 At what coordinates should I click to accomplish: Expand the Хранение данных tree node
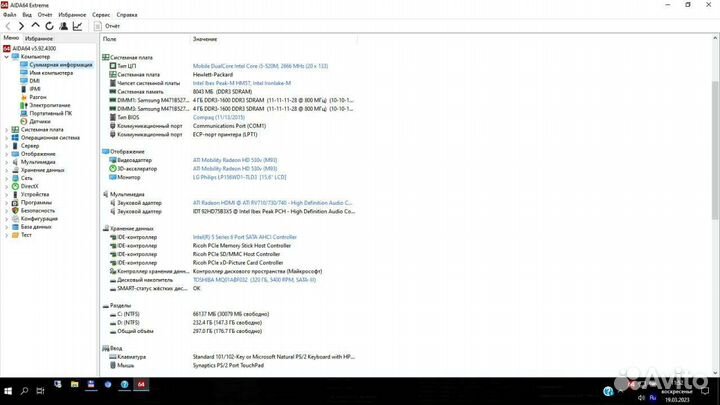[6, 170]
